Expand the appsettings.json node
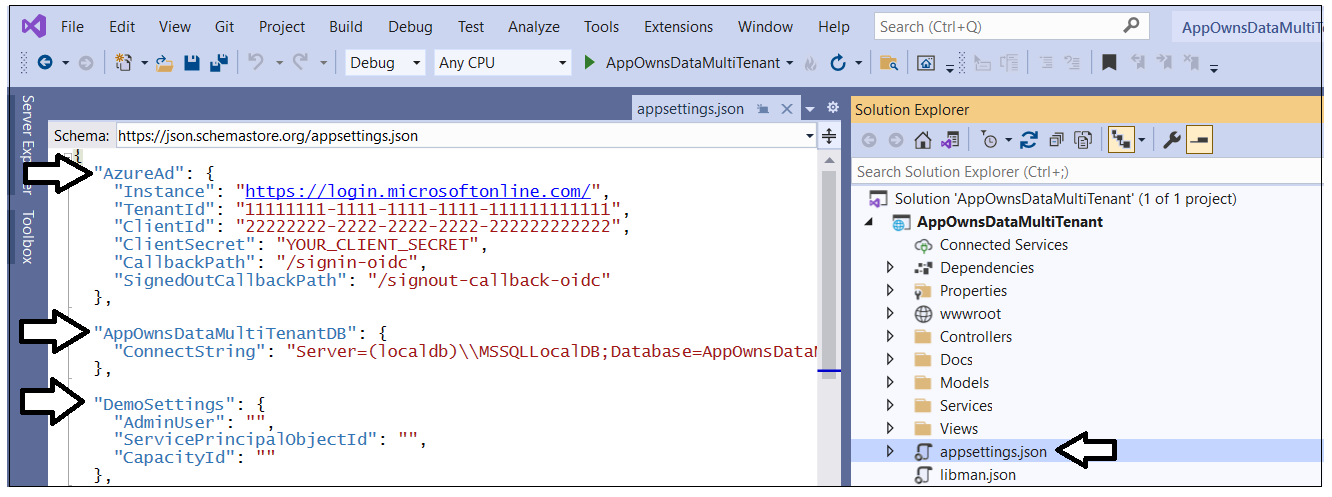 [891, 452]
